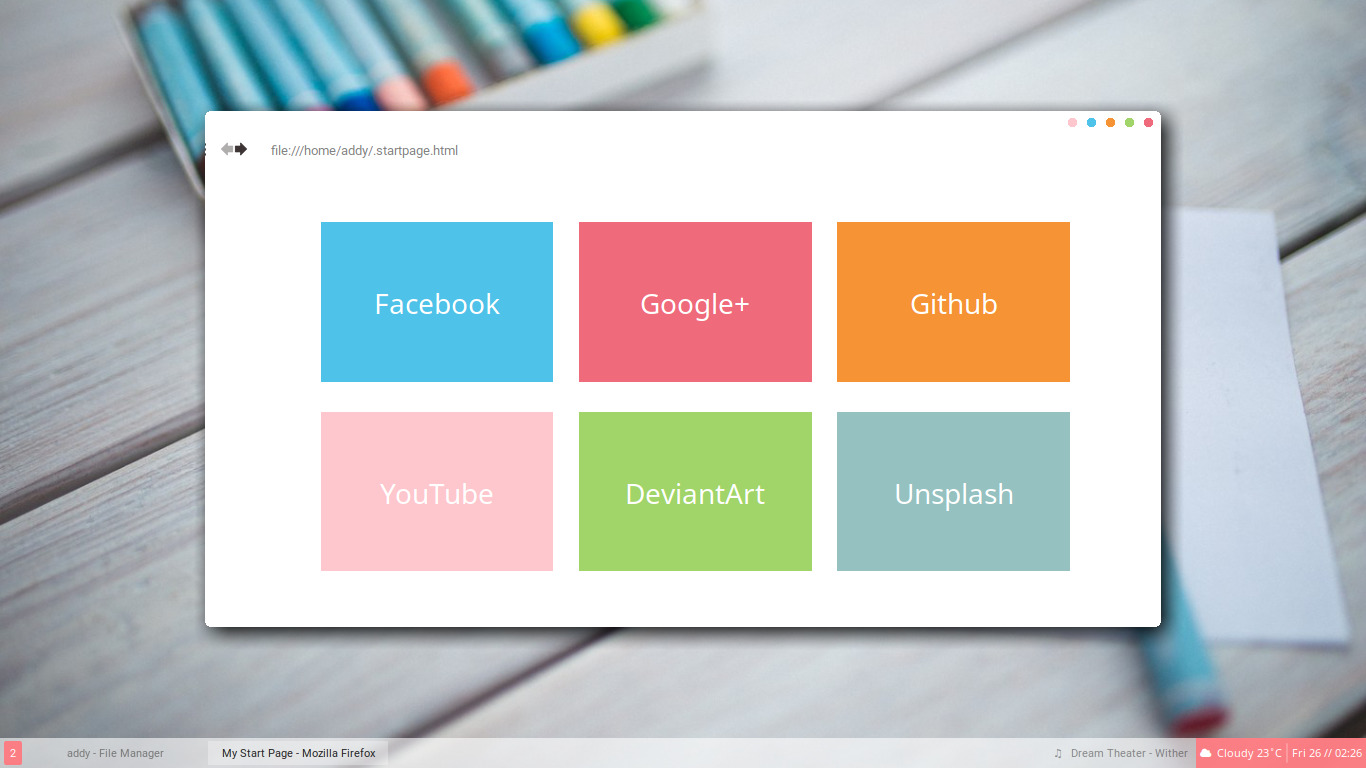
Task: Click the red window dot
Action: [1148, 123]
